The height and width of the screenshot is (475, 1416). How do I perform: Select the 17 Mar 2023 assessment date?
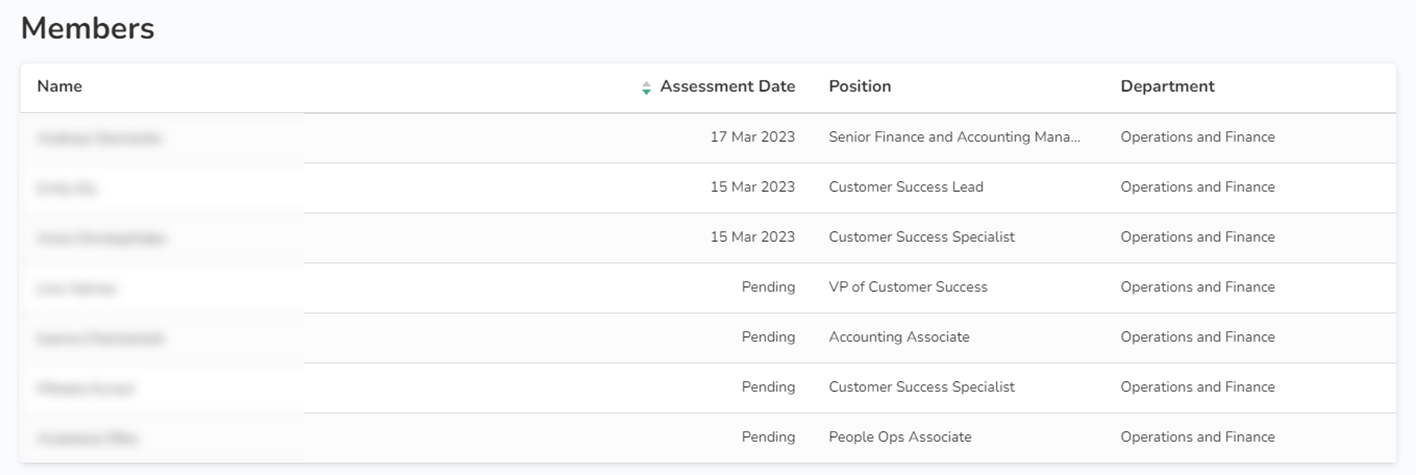click(752, 137)
